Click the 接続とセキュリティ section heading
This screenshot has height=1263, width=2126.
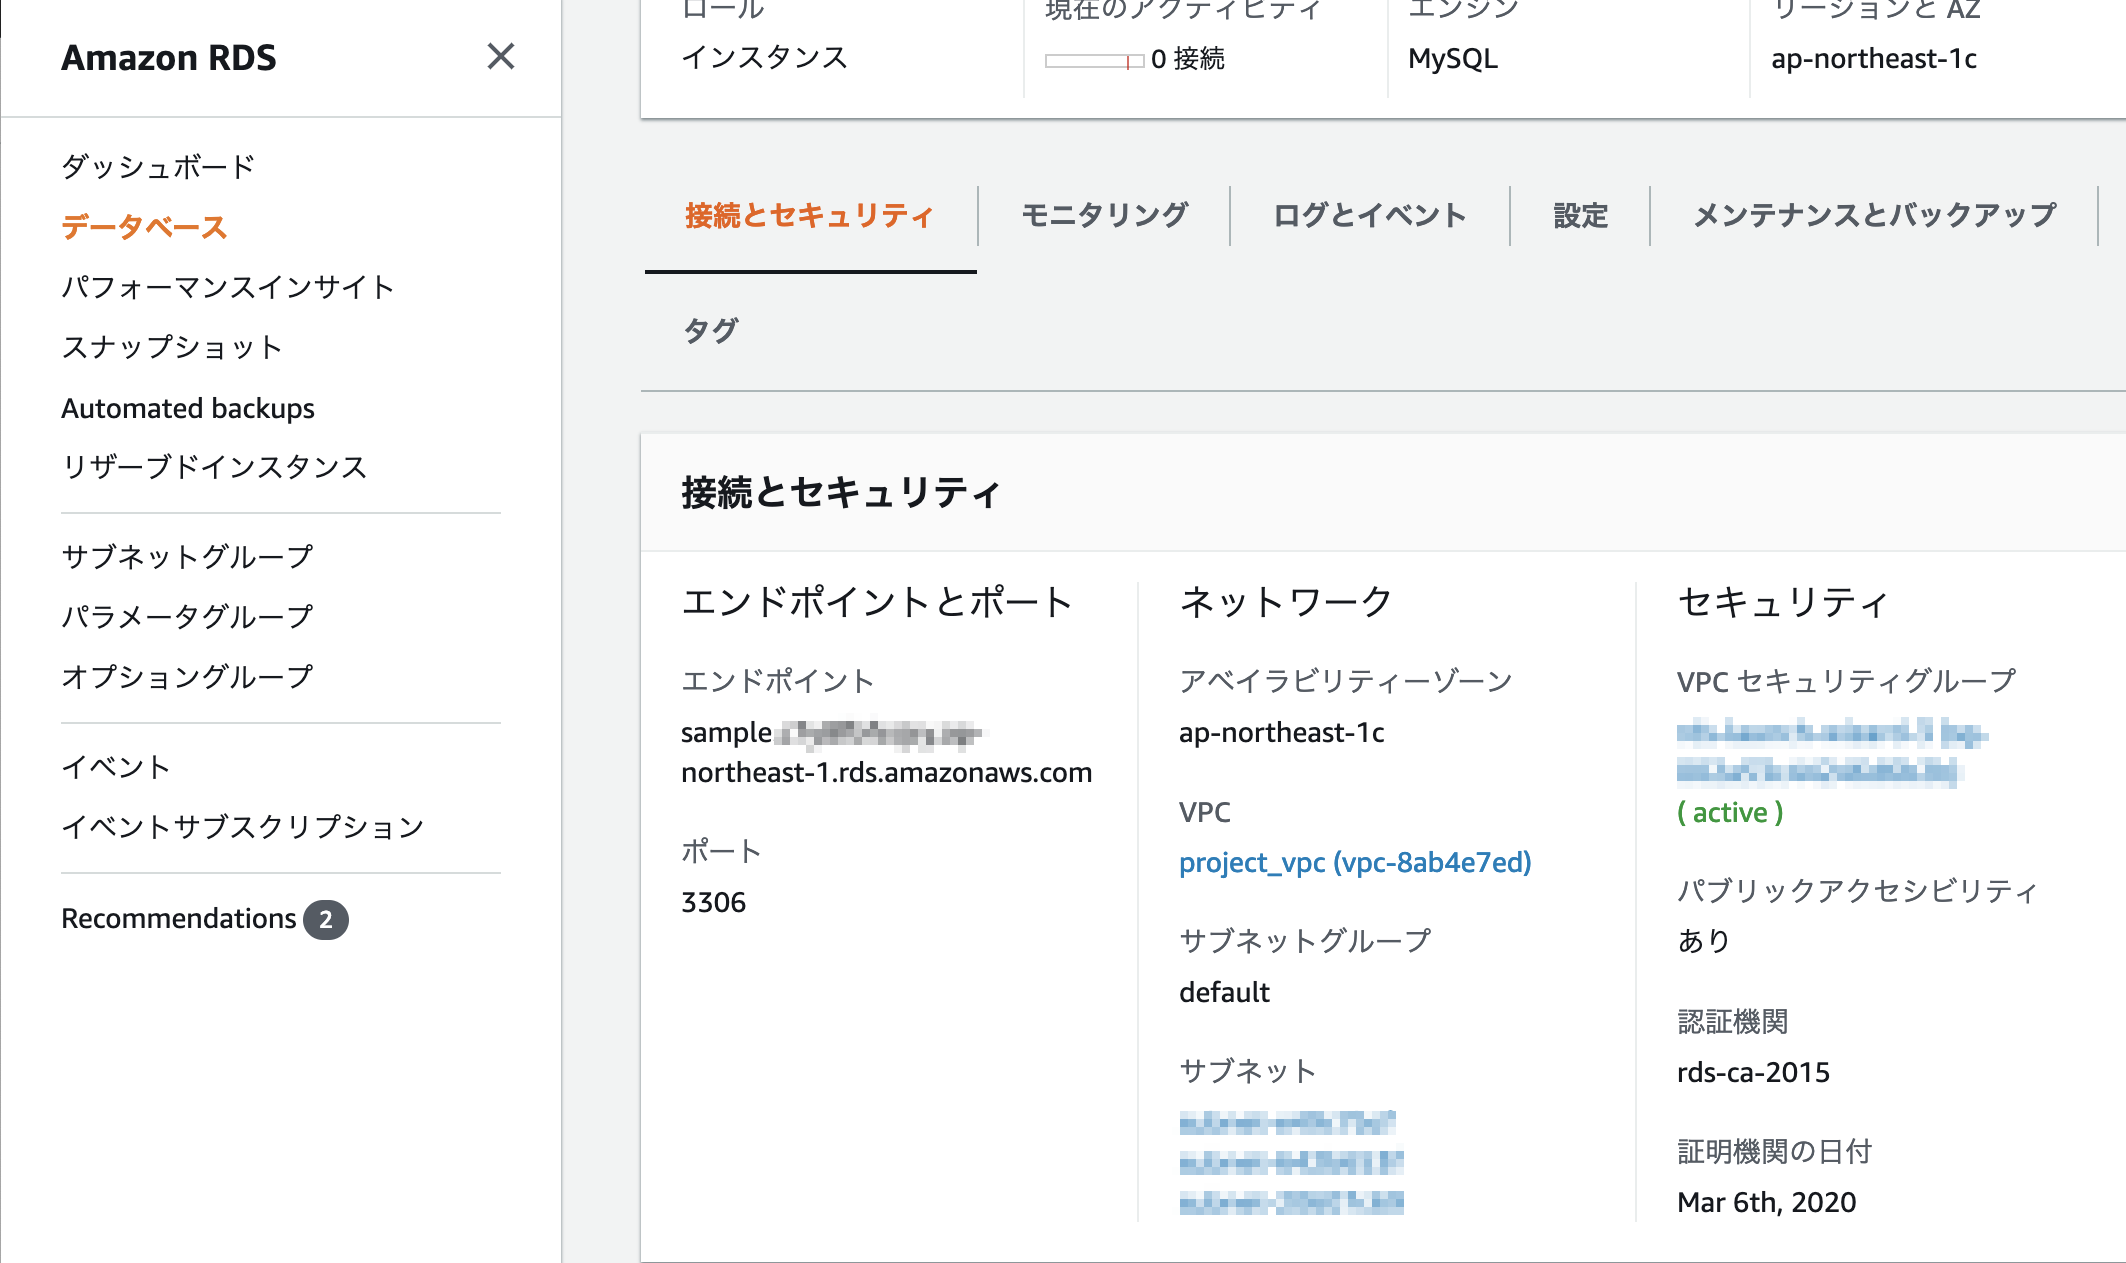841,493
